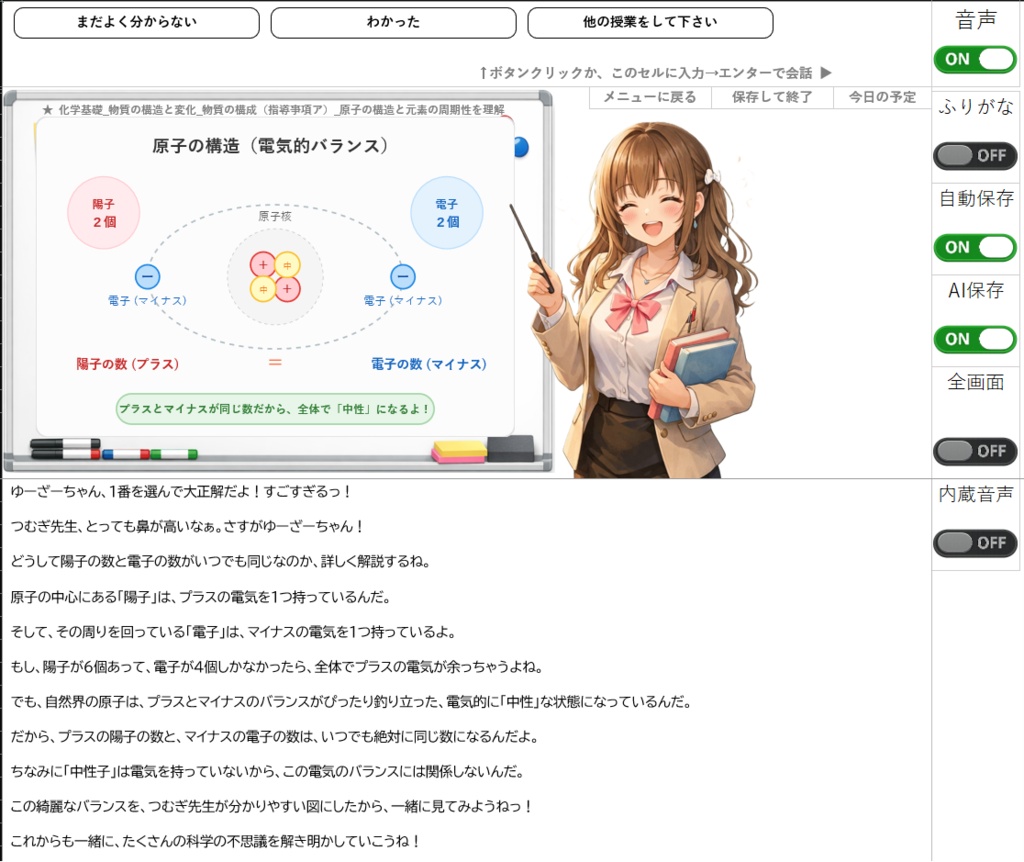Click the left minus electron icon
Viewport: 1024px width, 862px height.
(x=148, y=277)
